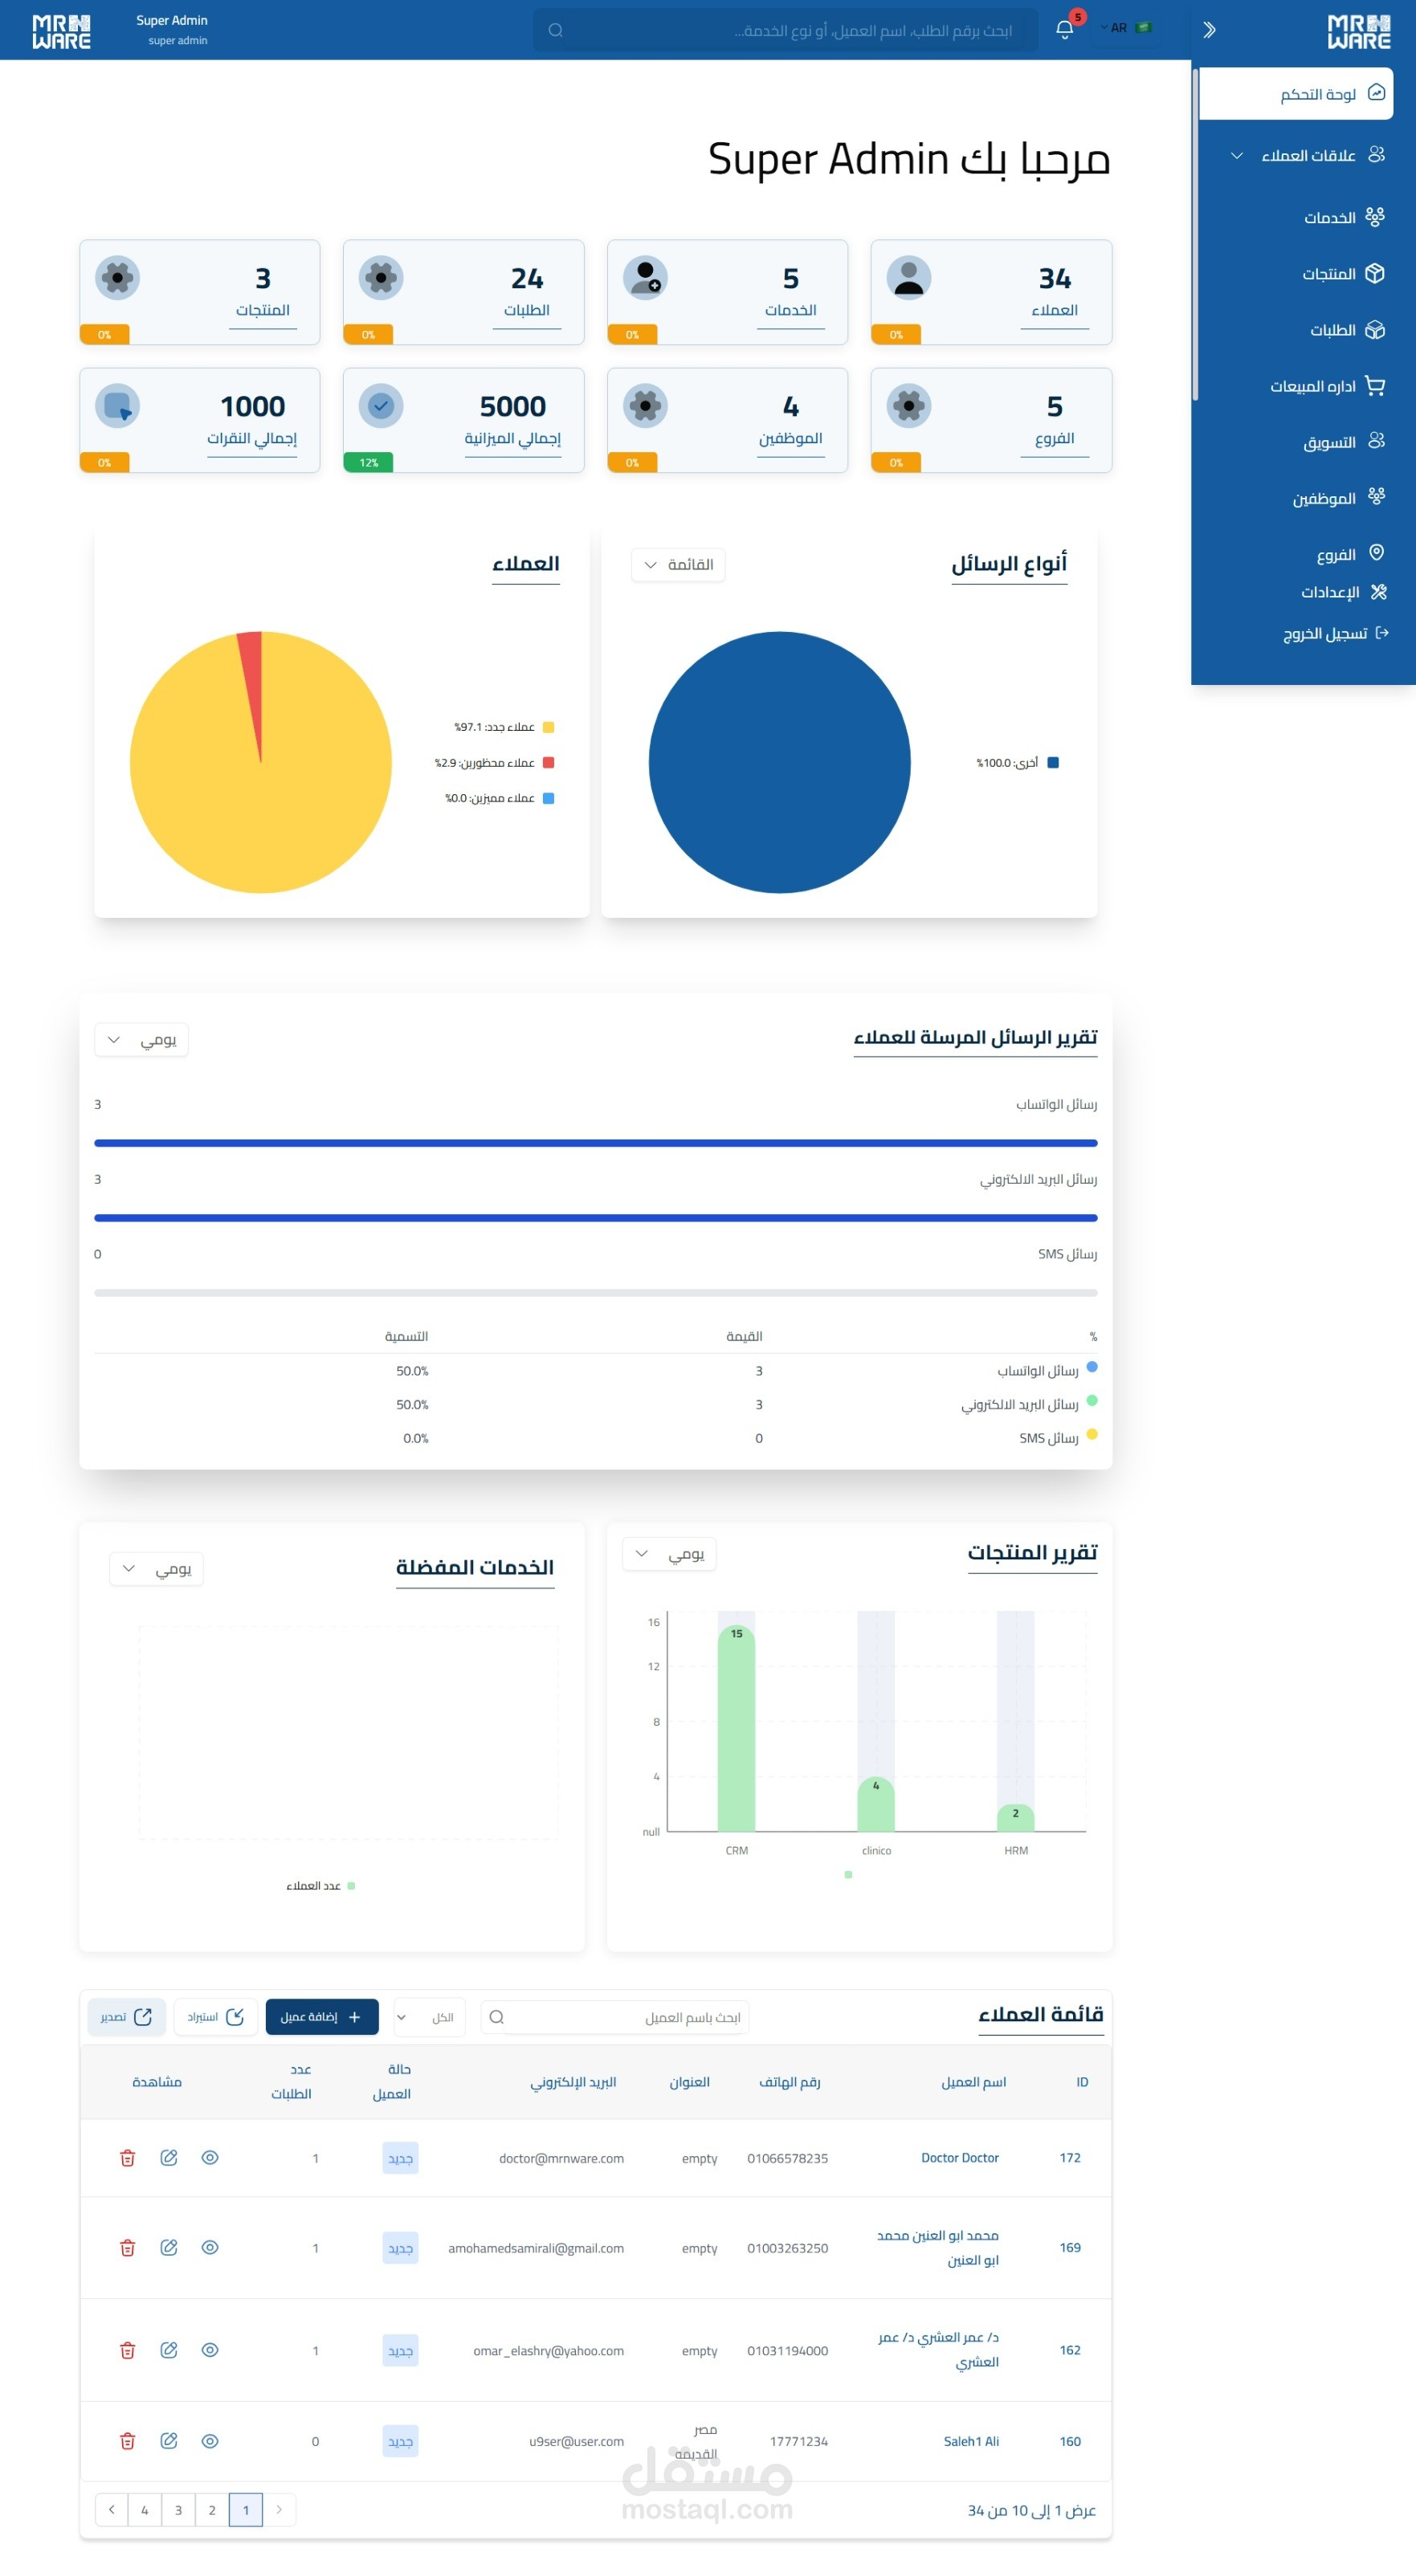This screenshot has height=2576, width=1416.
Task: Toggle the 'أخرى' message type legend entry
Action: (1017, 763)
